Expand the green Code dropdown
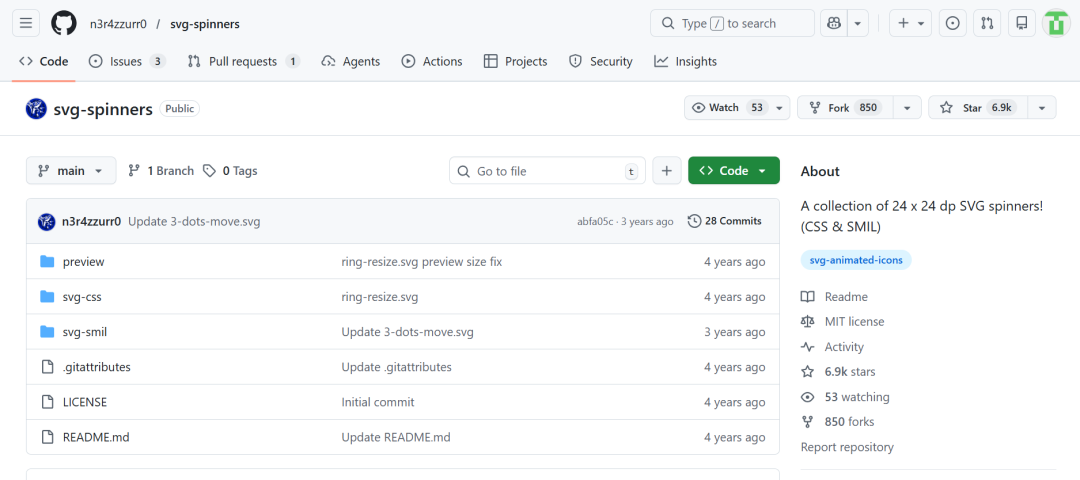1080x480 pixels. [733, 171]
